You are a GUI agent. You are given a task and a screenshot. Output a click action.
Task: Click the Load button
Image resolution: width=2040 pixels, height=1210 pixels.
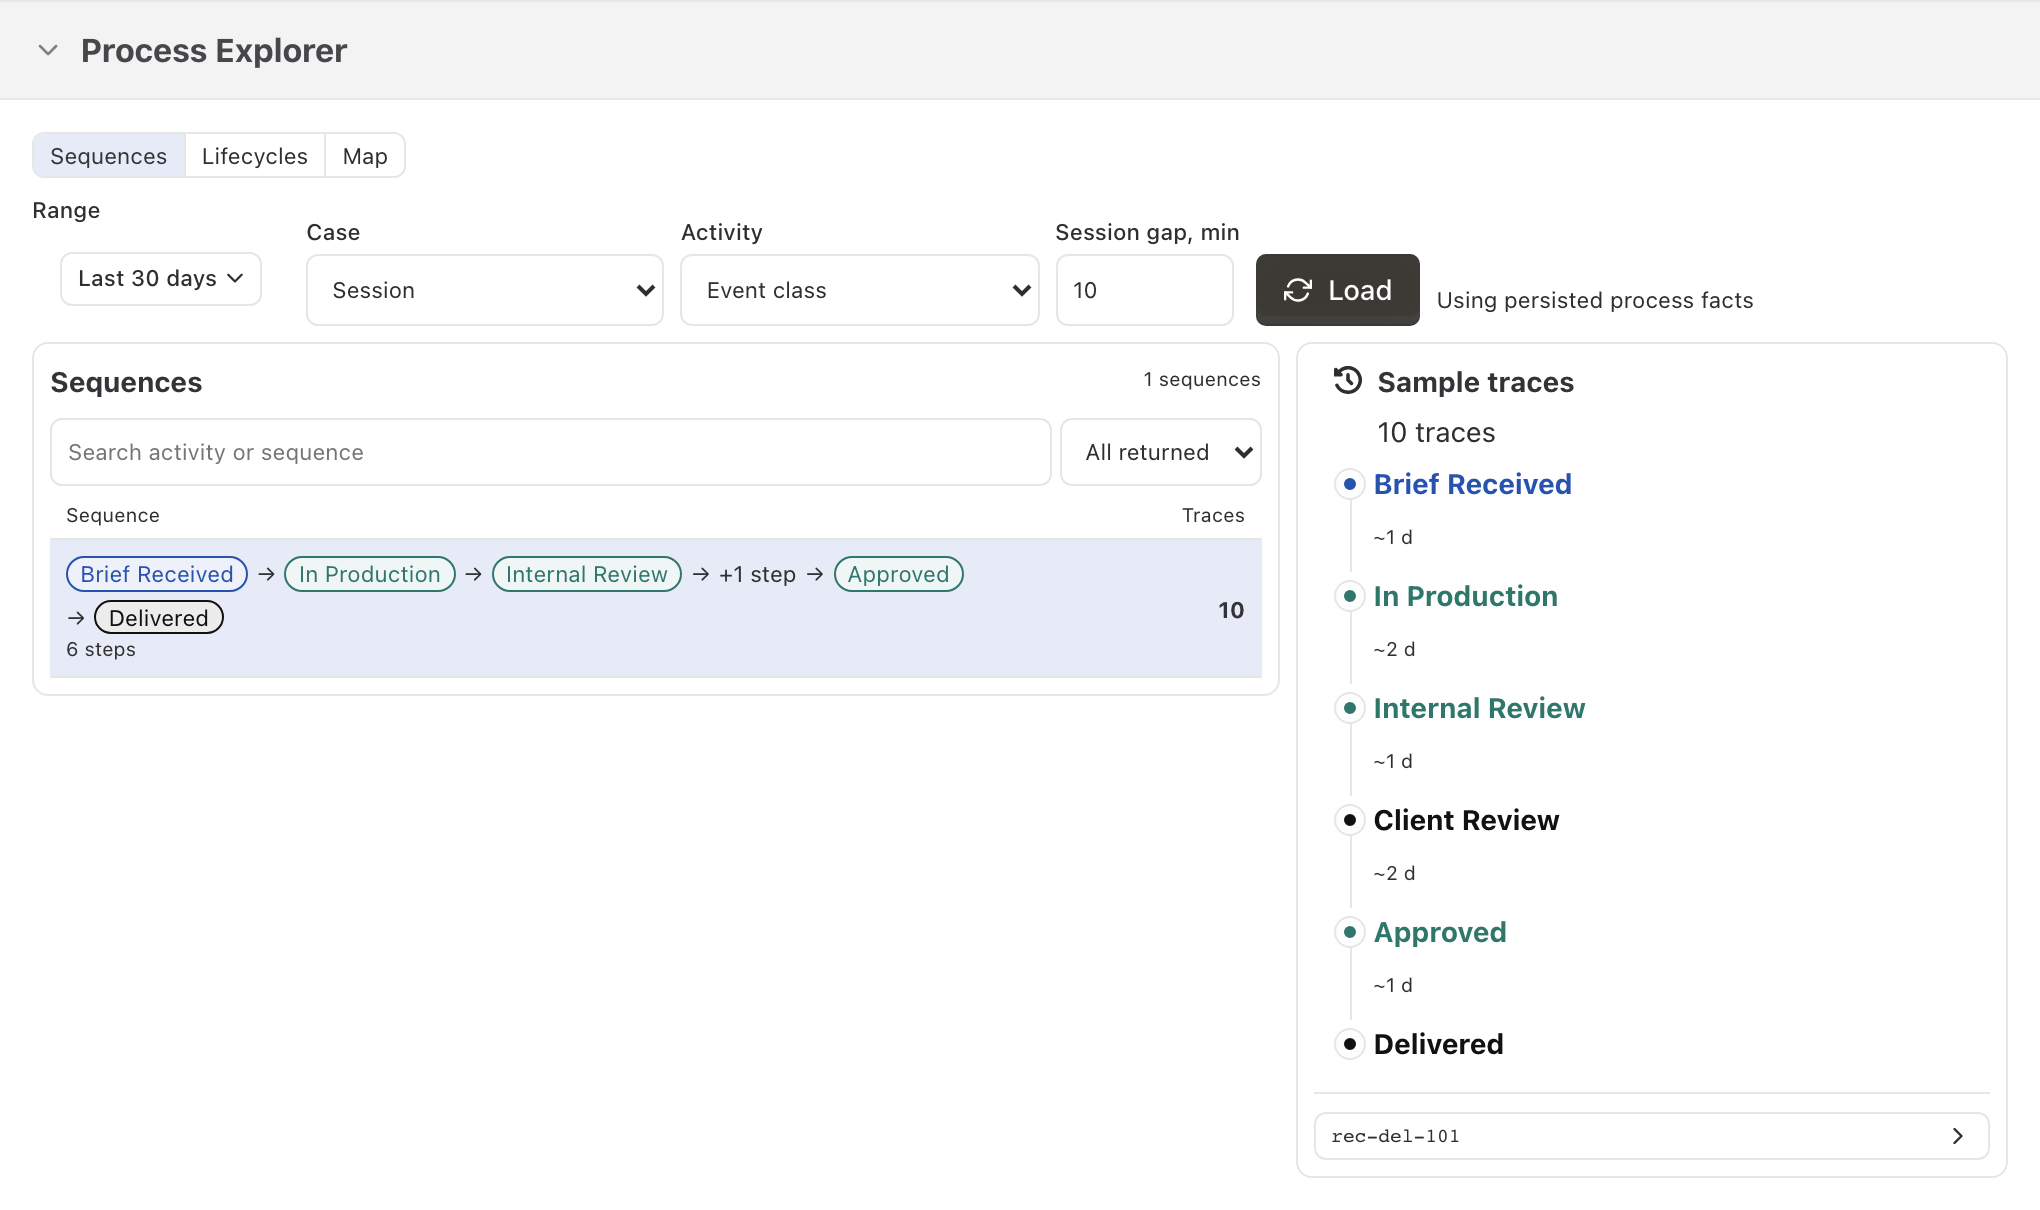tap(1337, 290)
